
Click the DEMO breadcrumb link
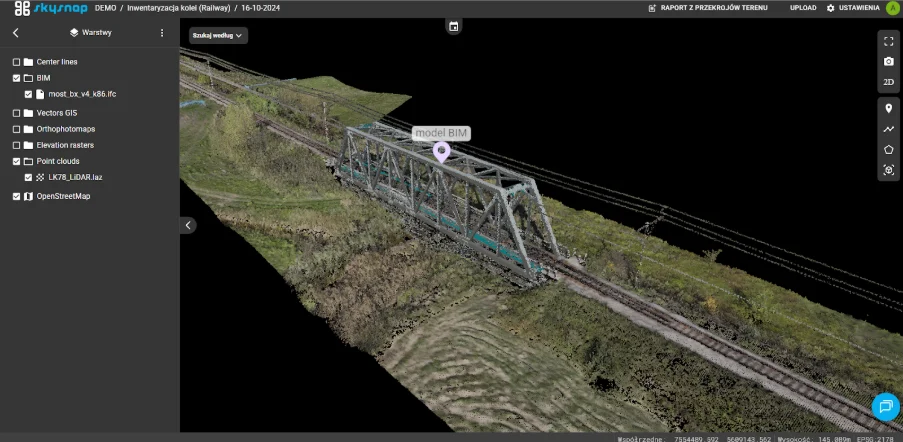tap(106, 8)
